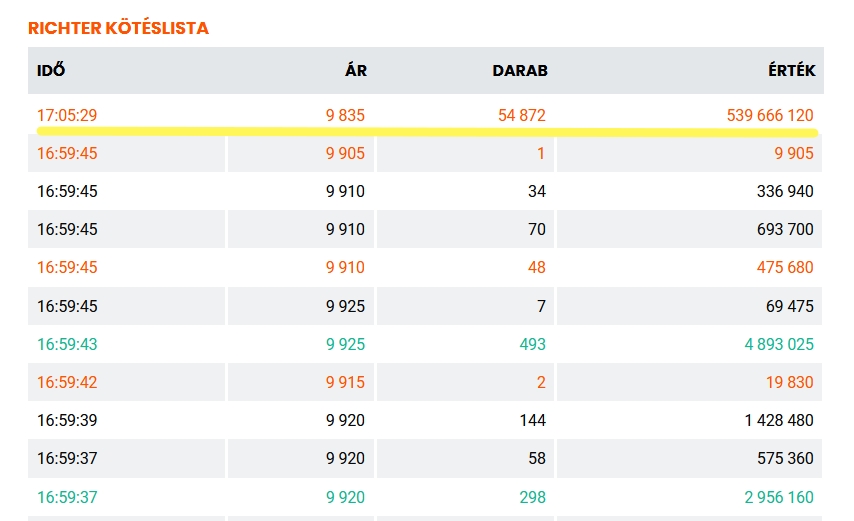Image resolution: width=854 pixels, height=521 pixels.
Task: Select the 16:59:43 time cell
Action: 67,344
